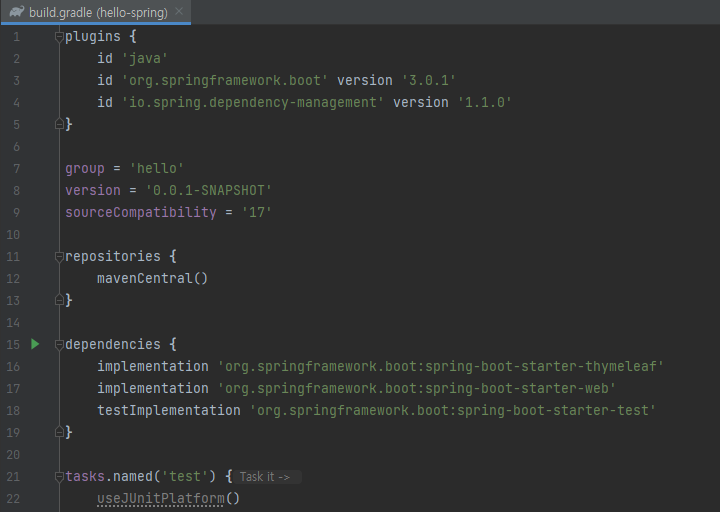The width and height of the screenshot is (720, 512).
Task: Click the sourceCompatibility property
Action: 141,213
